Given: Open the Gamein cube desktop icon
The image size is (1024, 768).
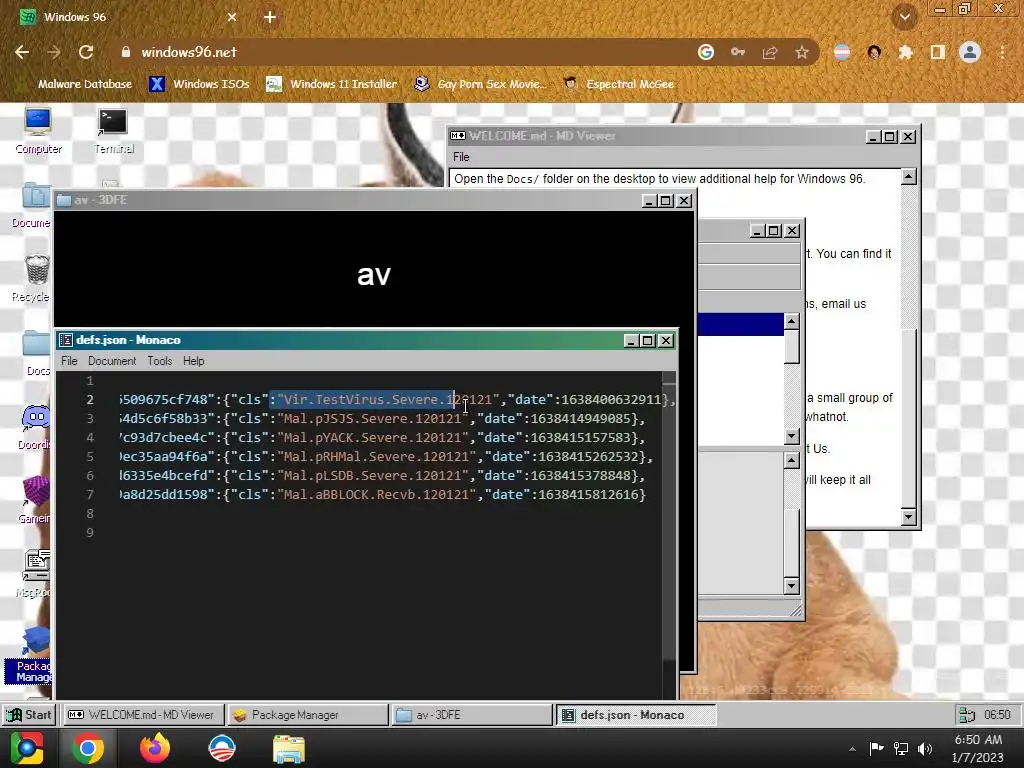Looking at the screenshot, I should coord(35,501).
